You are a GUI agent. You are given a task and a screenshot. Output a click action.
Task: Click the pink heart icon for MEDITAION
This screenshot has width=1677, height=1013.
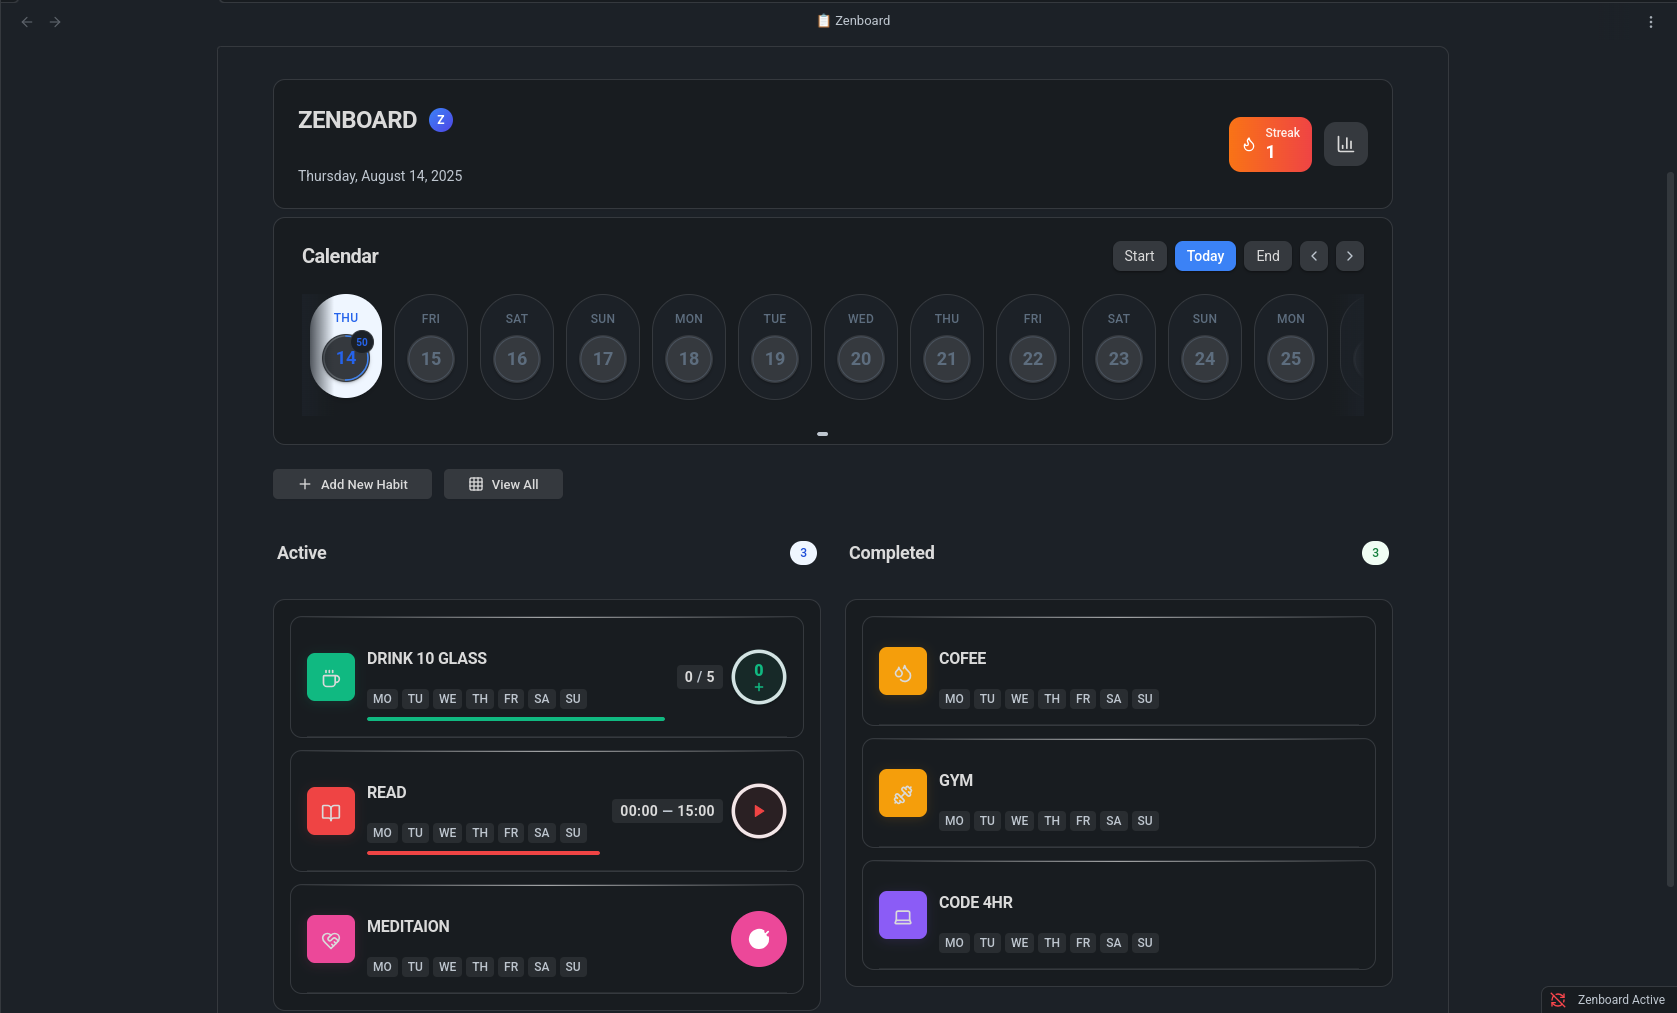tap(330, 939)
